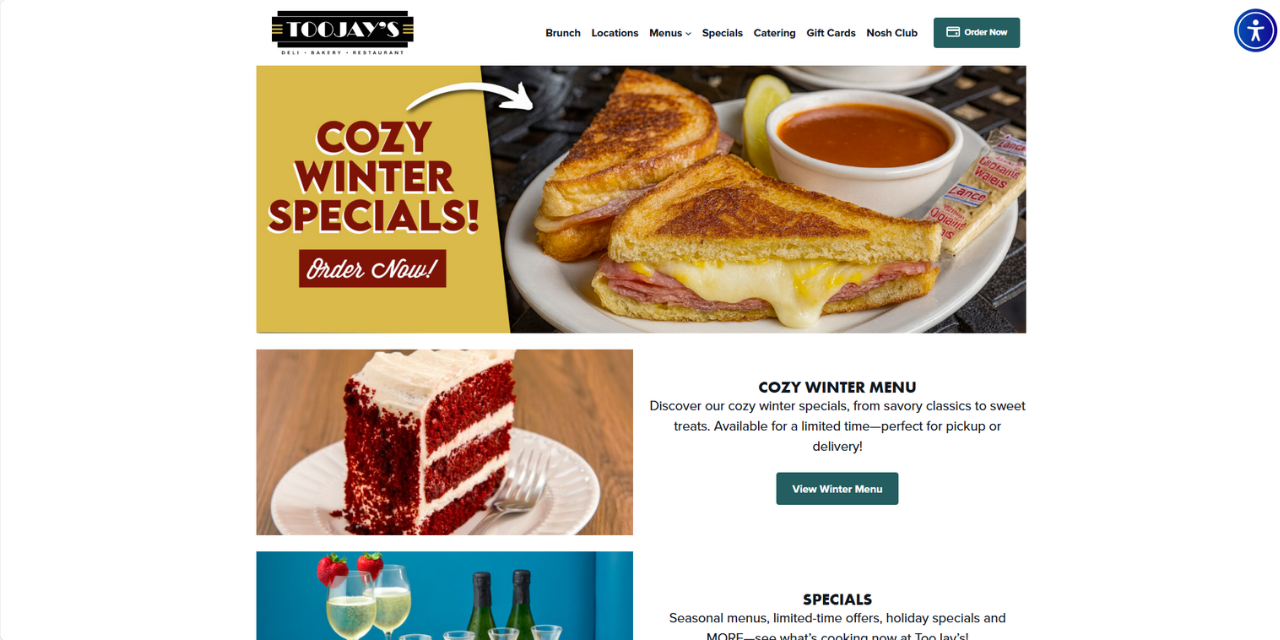Click the red velvet cake image
The width and height of the screenshot is (1280, 640).
click(444, 442)
